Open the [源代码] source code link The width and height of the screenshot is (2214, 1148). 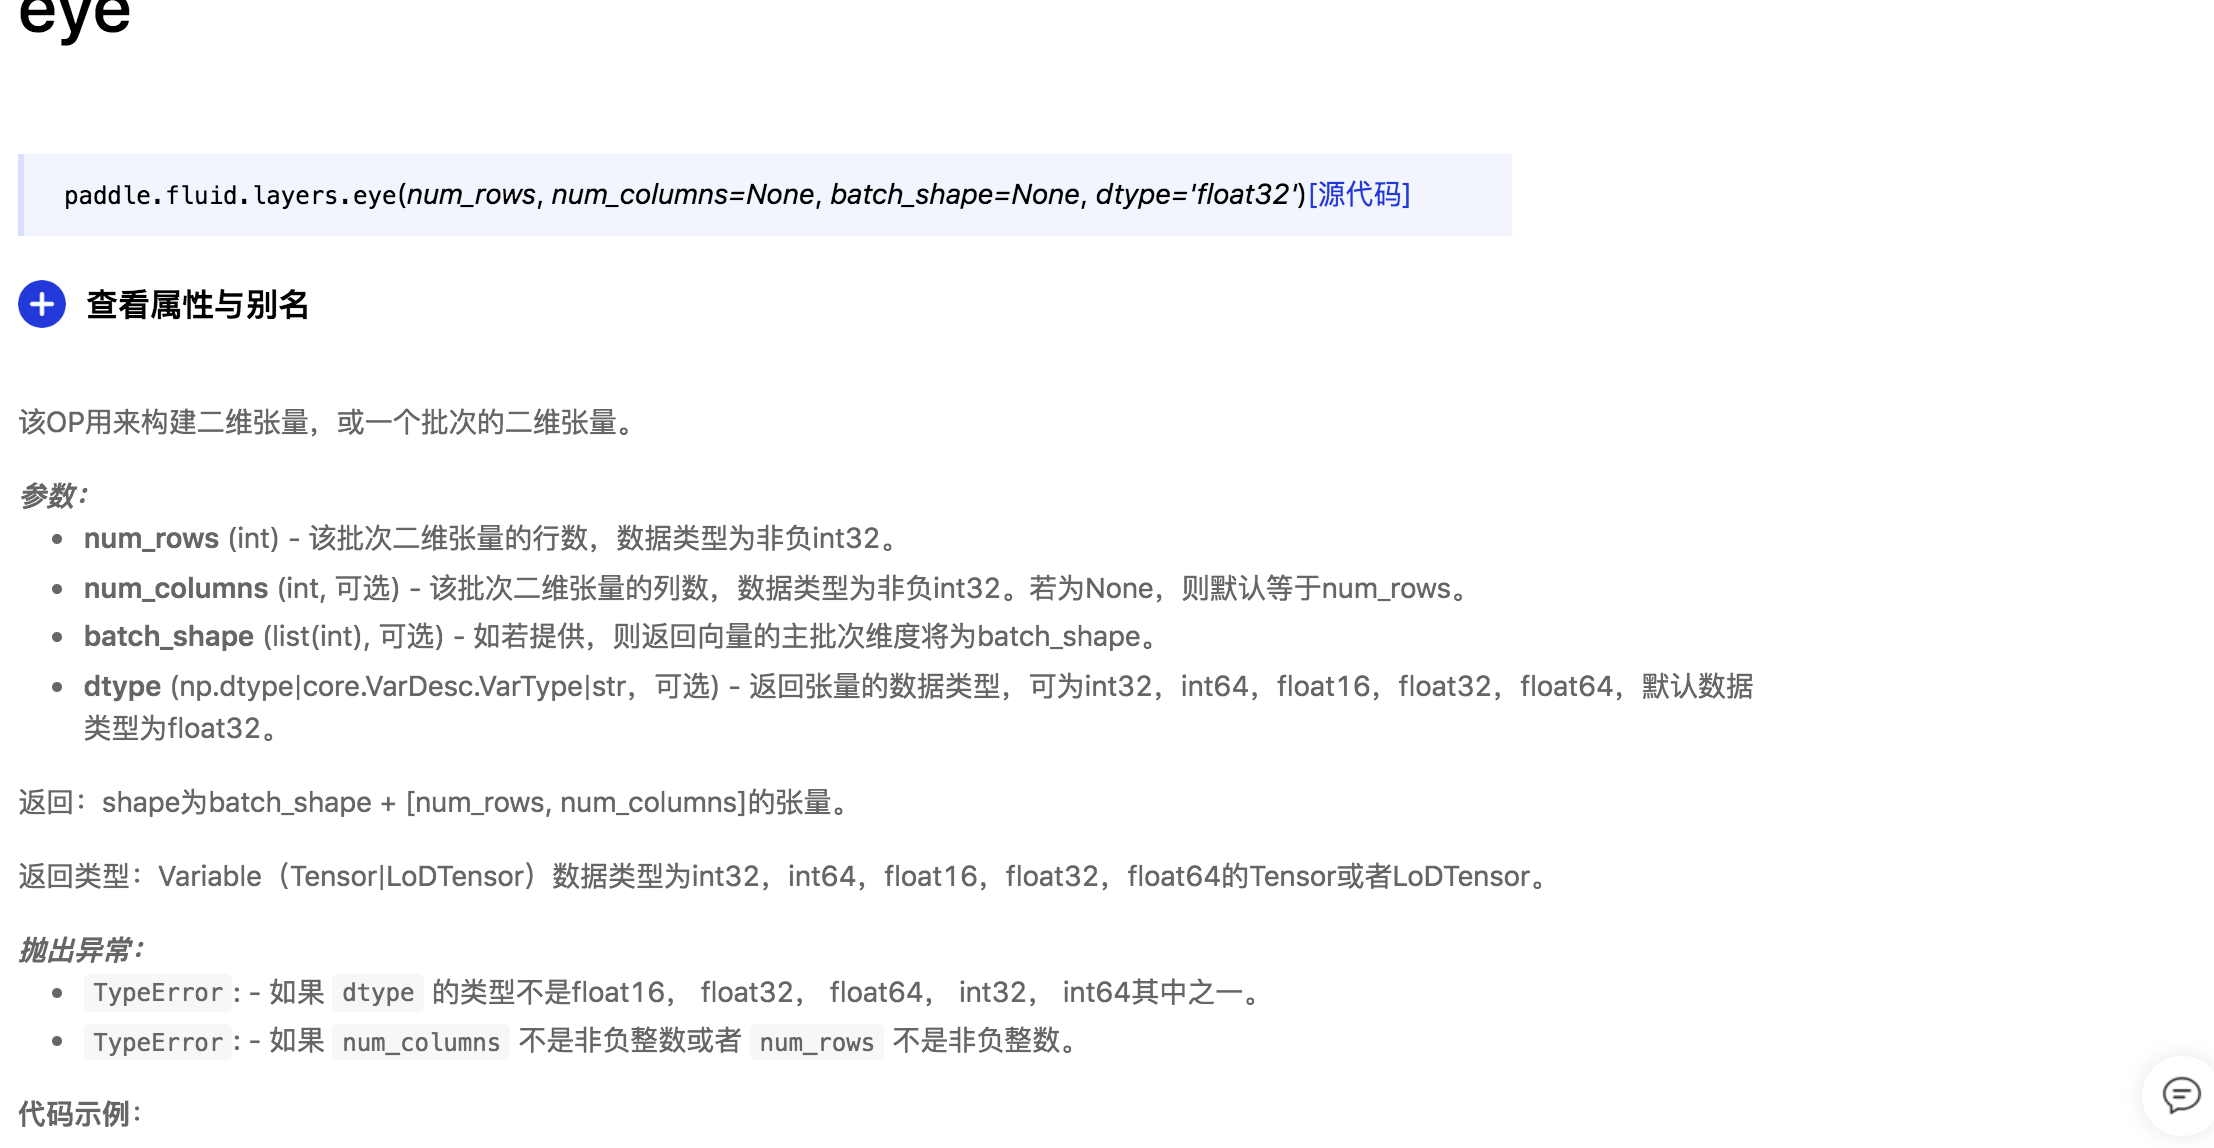tap(1359, 194)
